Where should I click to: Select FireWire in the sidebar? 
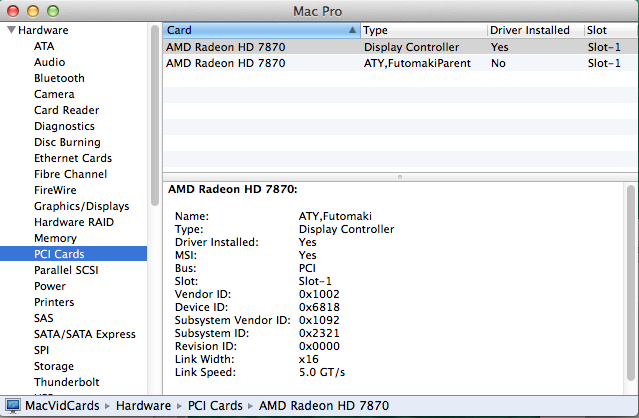(x=55, y=190)
